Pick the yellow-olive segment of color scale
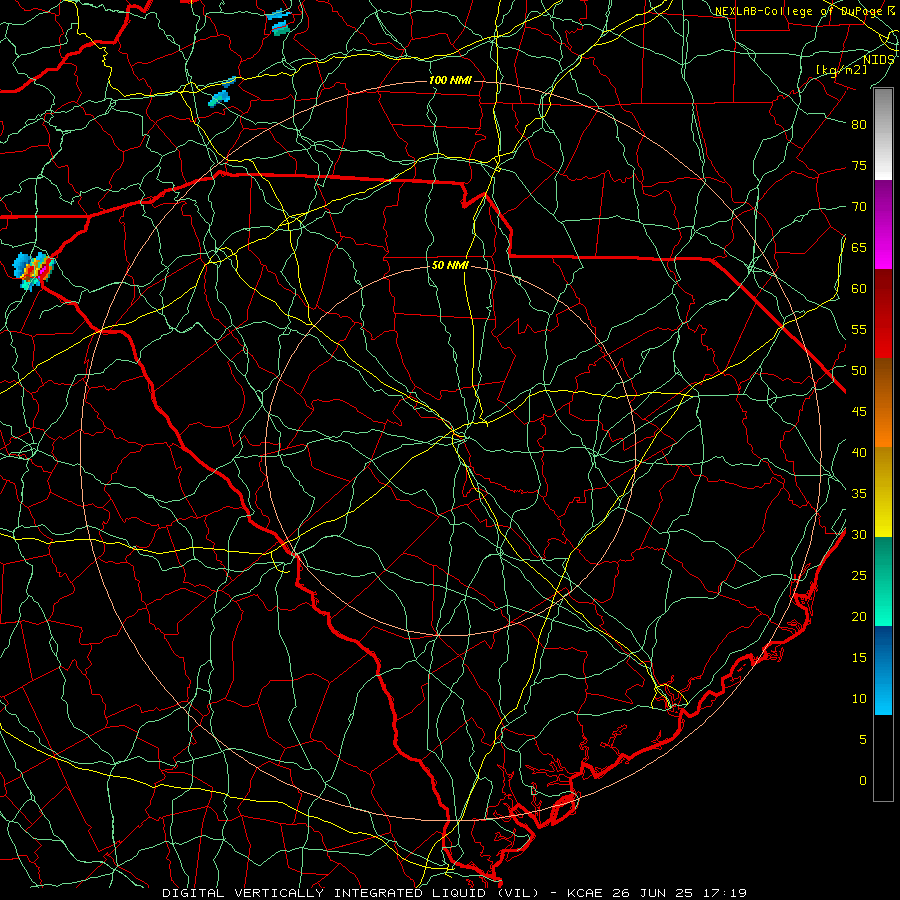 [883, 492]
